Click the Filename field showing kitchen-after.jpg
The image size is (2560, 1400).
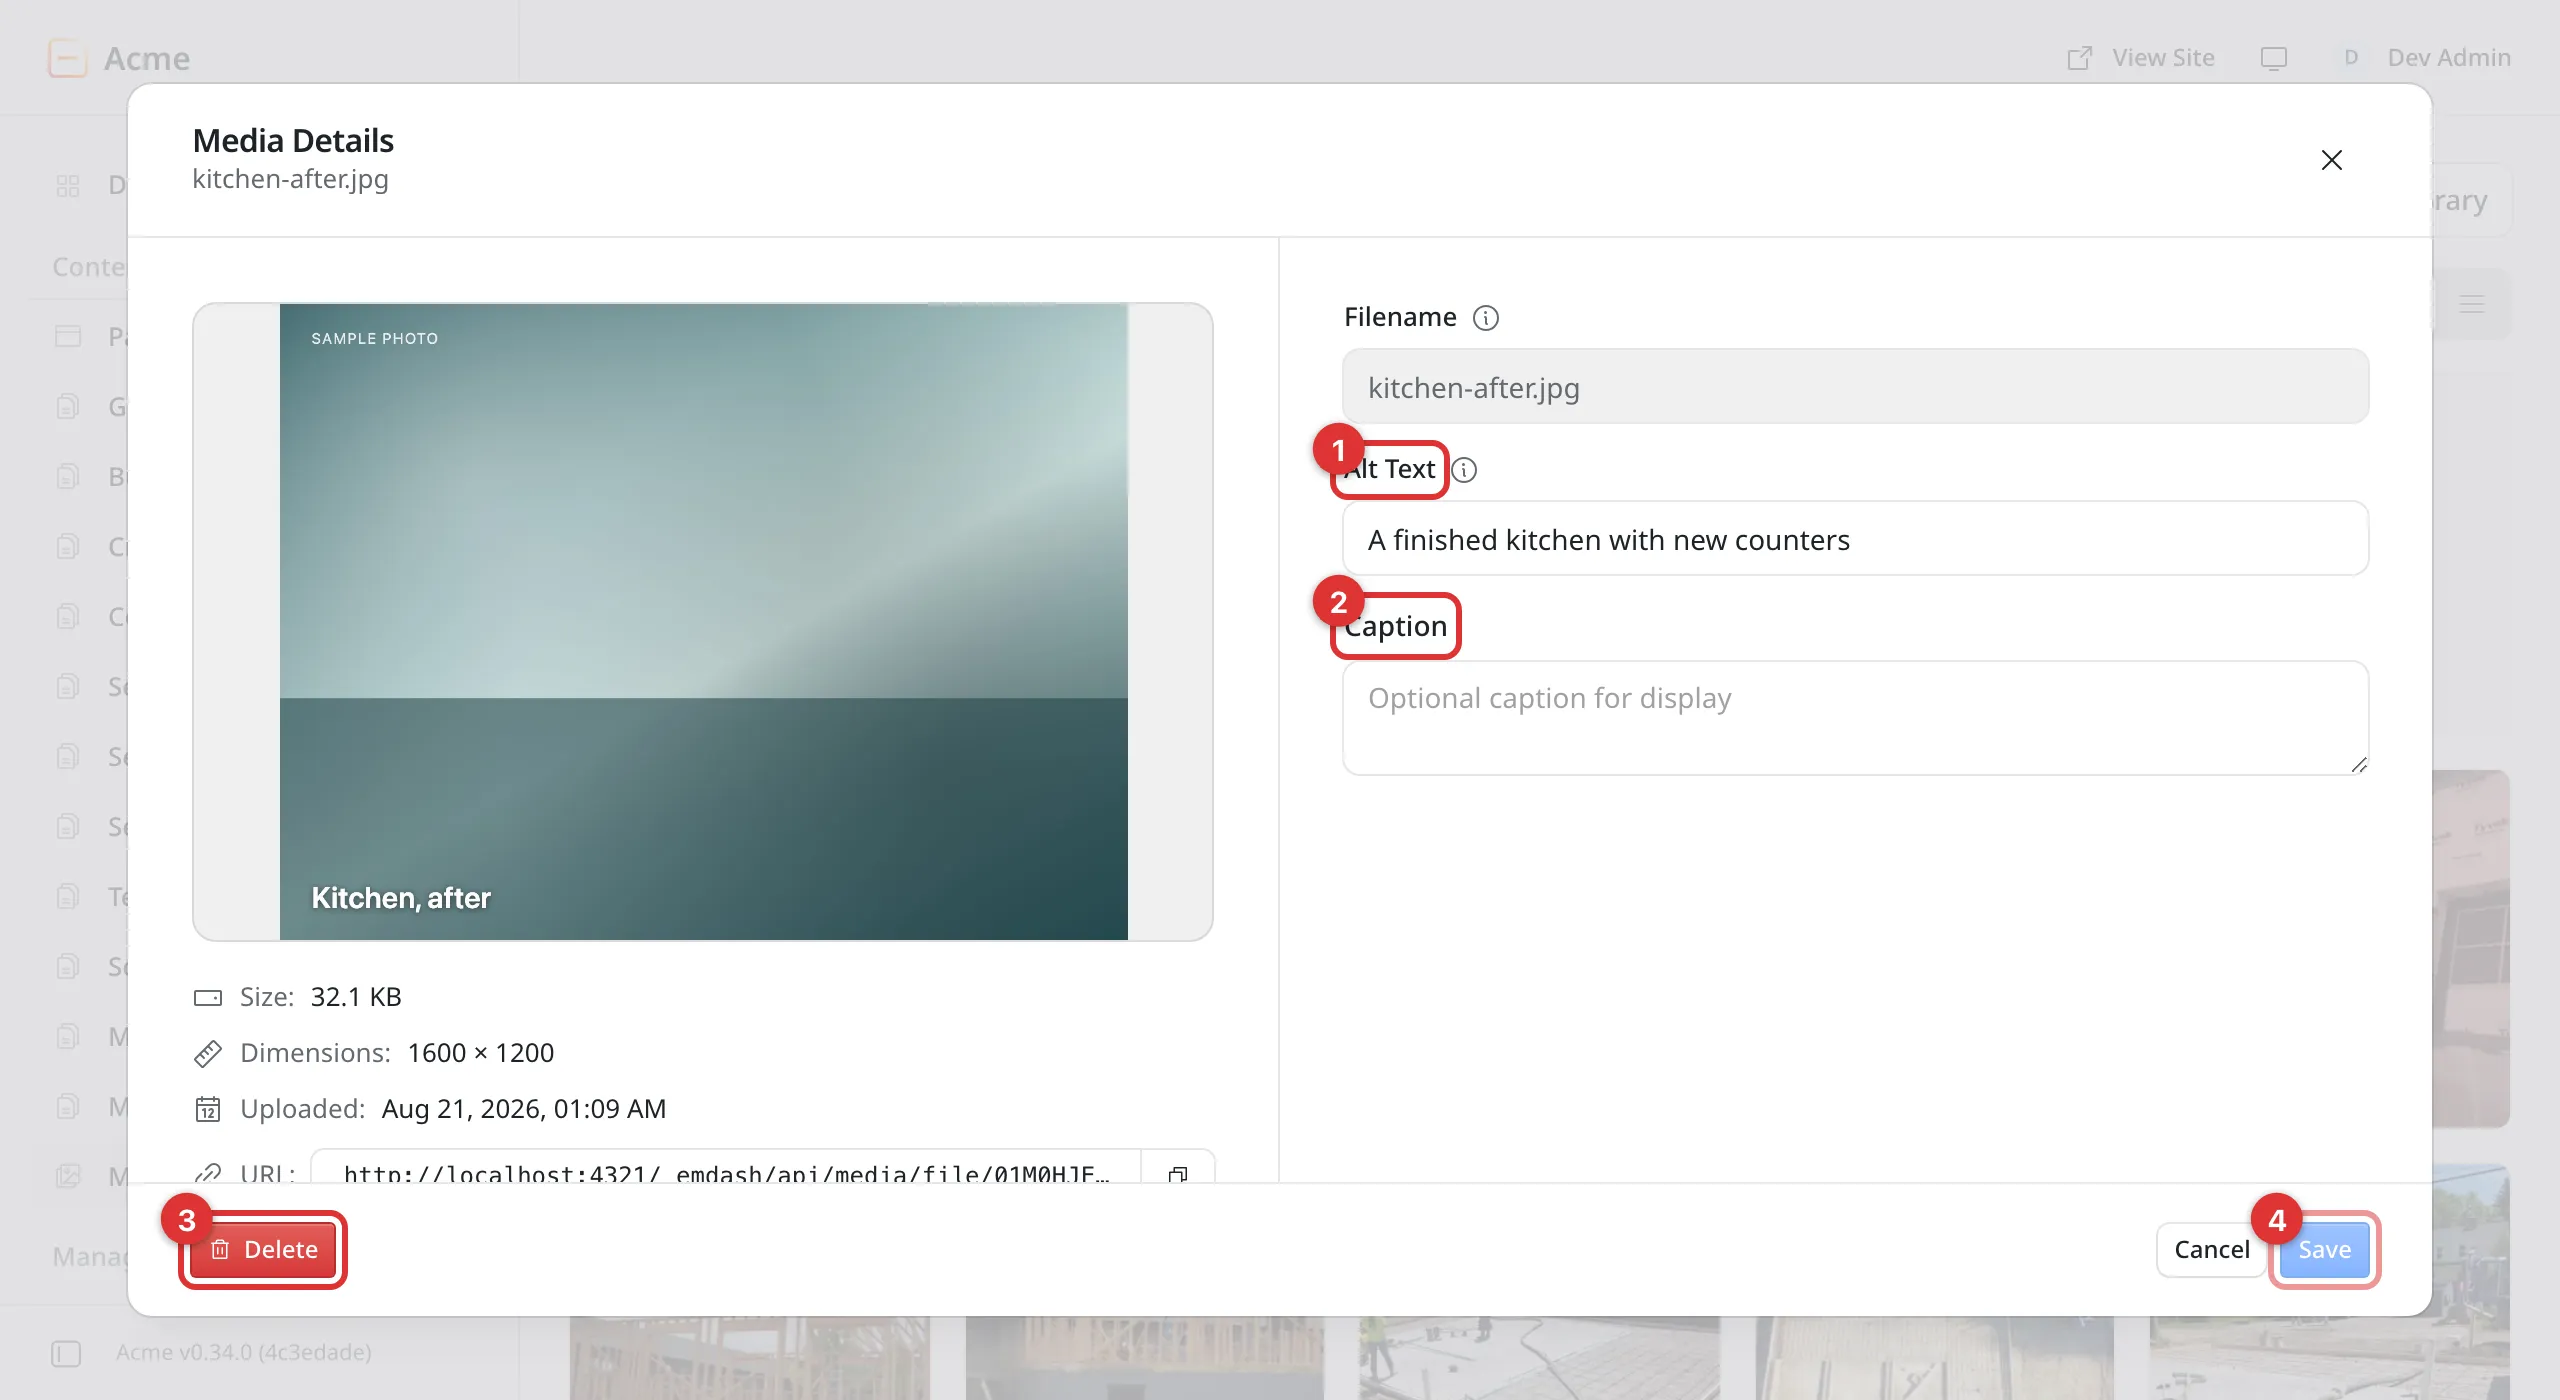coord(1855,387)
